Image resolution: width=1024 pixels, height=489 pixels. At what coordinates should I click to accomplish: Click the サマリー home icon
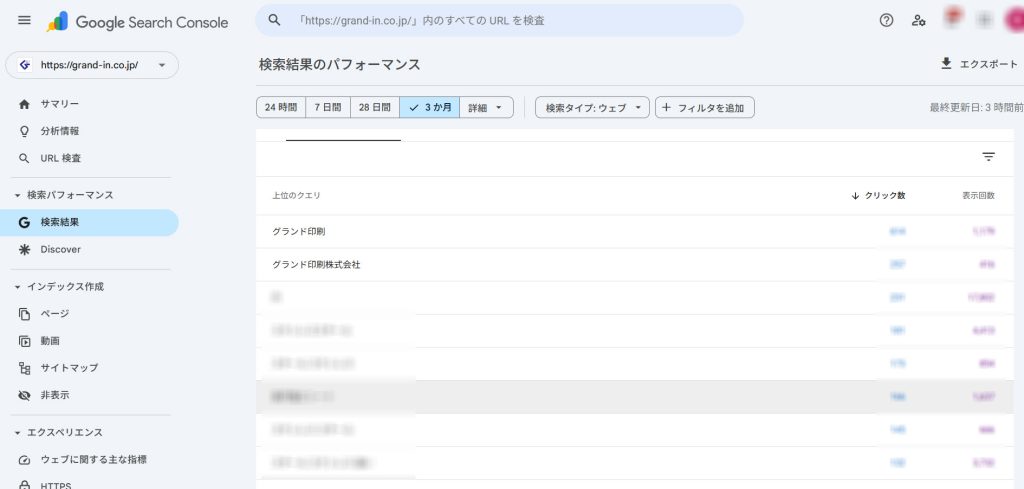24,104
